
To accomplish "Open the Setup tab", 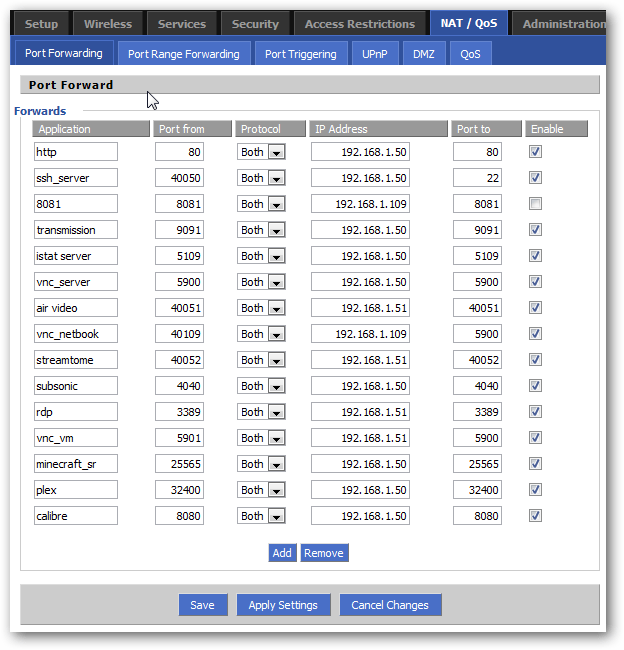I will coord(41,24).
